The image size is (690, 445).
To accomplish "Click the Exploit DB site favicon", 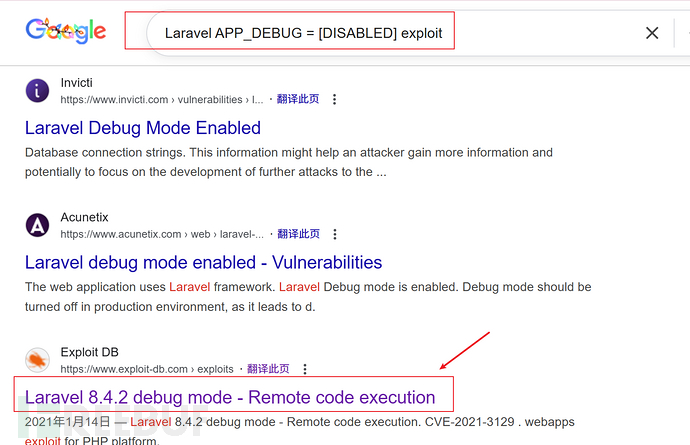I will point(38,361).
